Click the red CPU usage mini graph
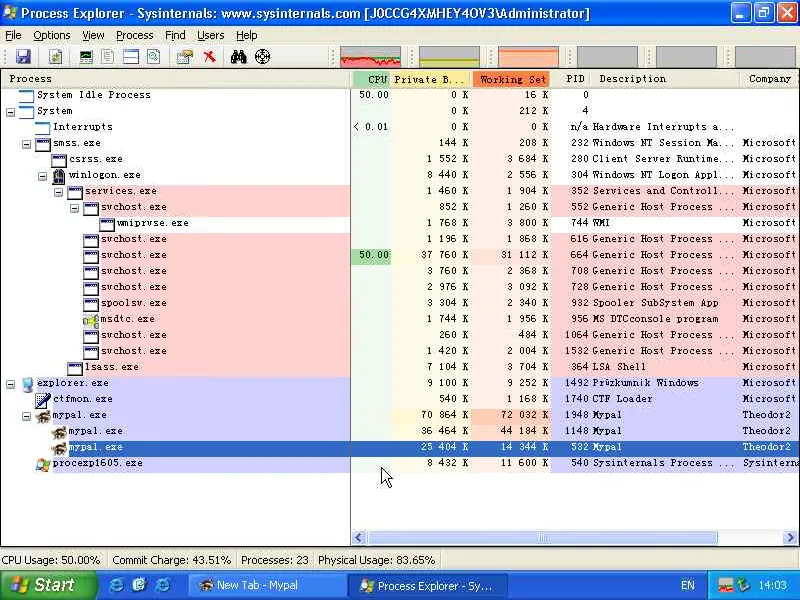Screen dimensions: 800x600 [x=370, y=57]
